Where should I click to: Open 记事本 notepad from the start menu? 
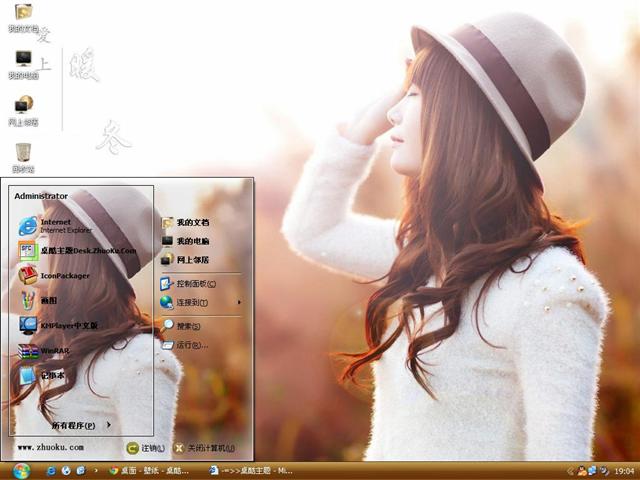pos(41,376)
